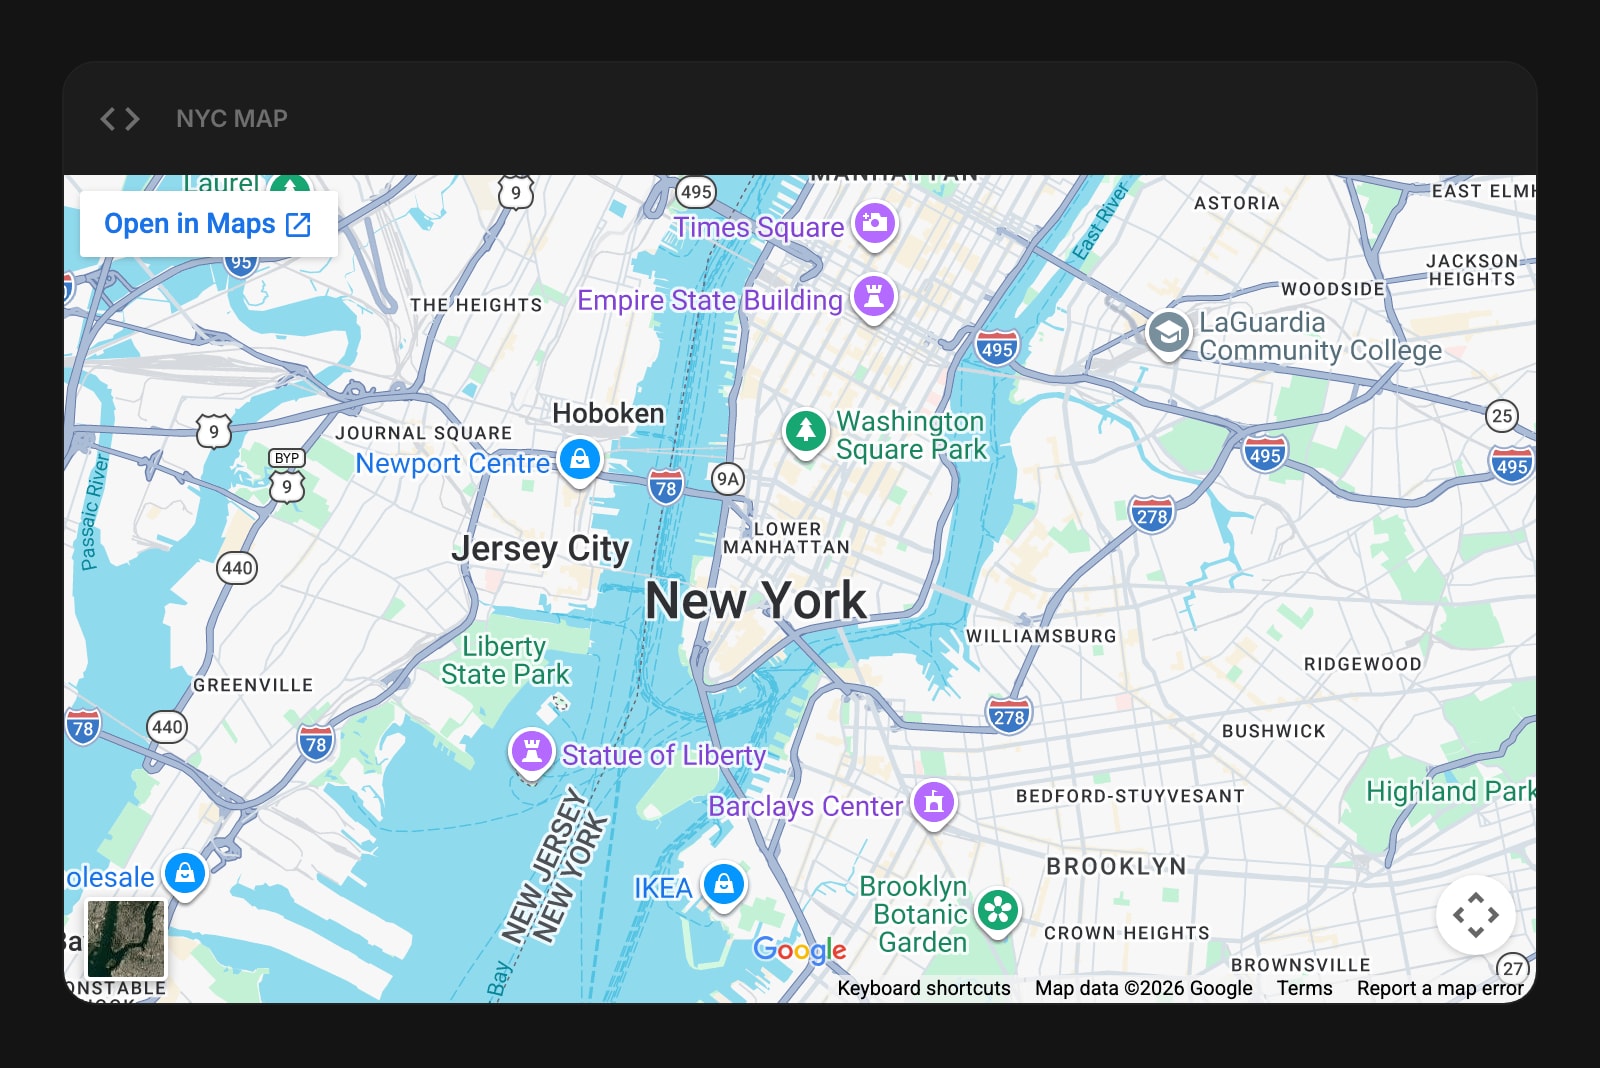The height and width of the screenshot is (1068, 1600).
Task: Click the Google logo on map
Action: click(799, 950)
